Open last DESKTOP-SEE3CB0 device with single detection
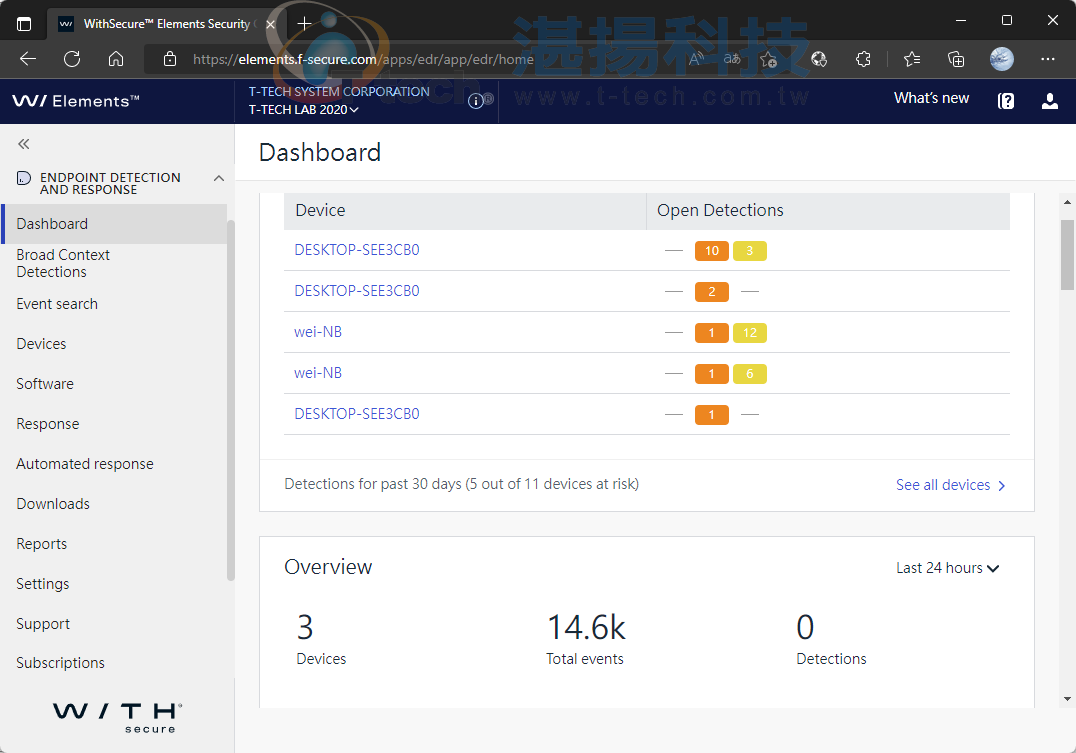The width and height of the screenshot is (1076, 753). (x=356, y=414)
